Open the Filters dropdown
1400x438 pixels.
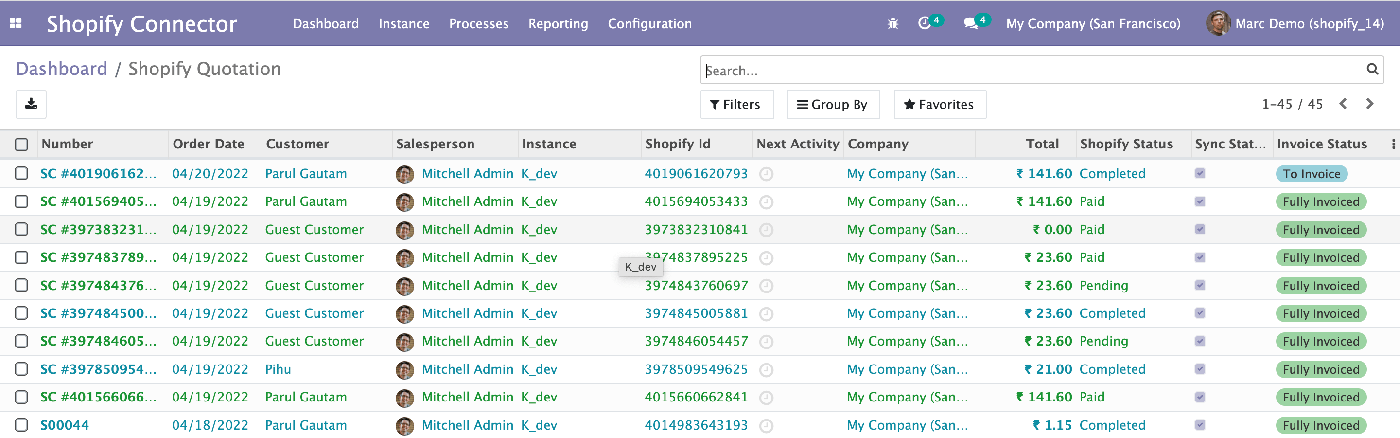(x=735, y=104)
